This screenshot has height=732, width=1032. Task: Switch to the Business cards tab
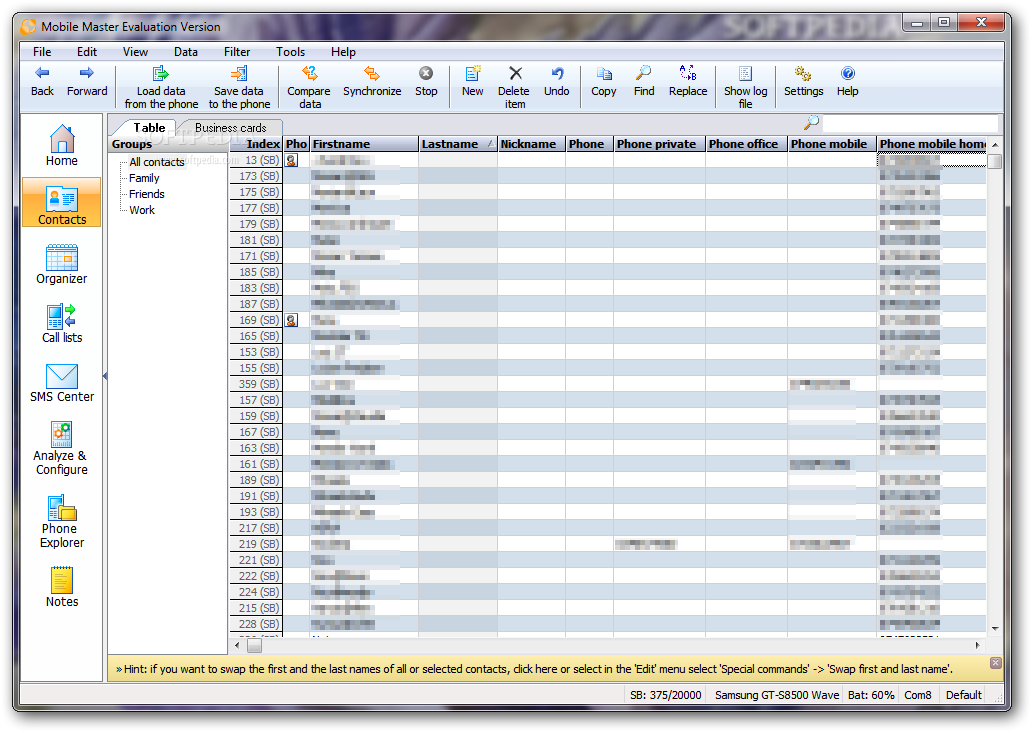(x=230, y=128)
